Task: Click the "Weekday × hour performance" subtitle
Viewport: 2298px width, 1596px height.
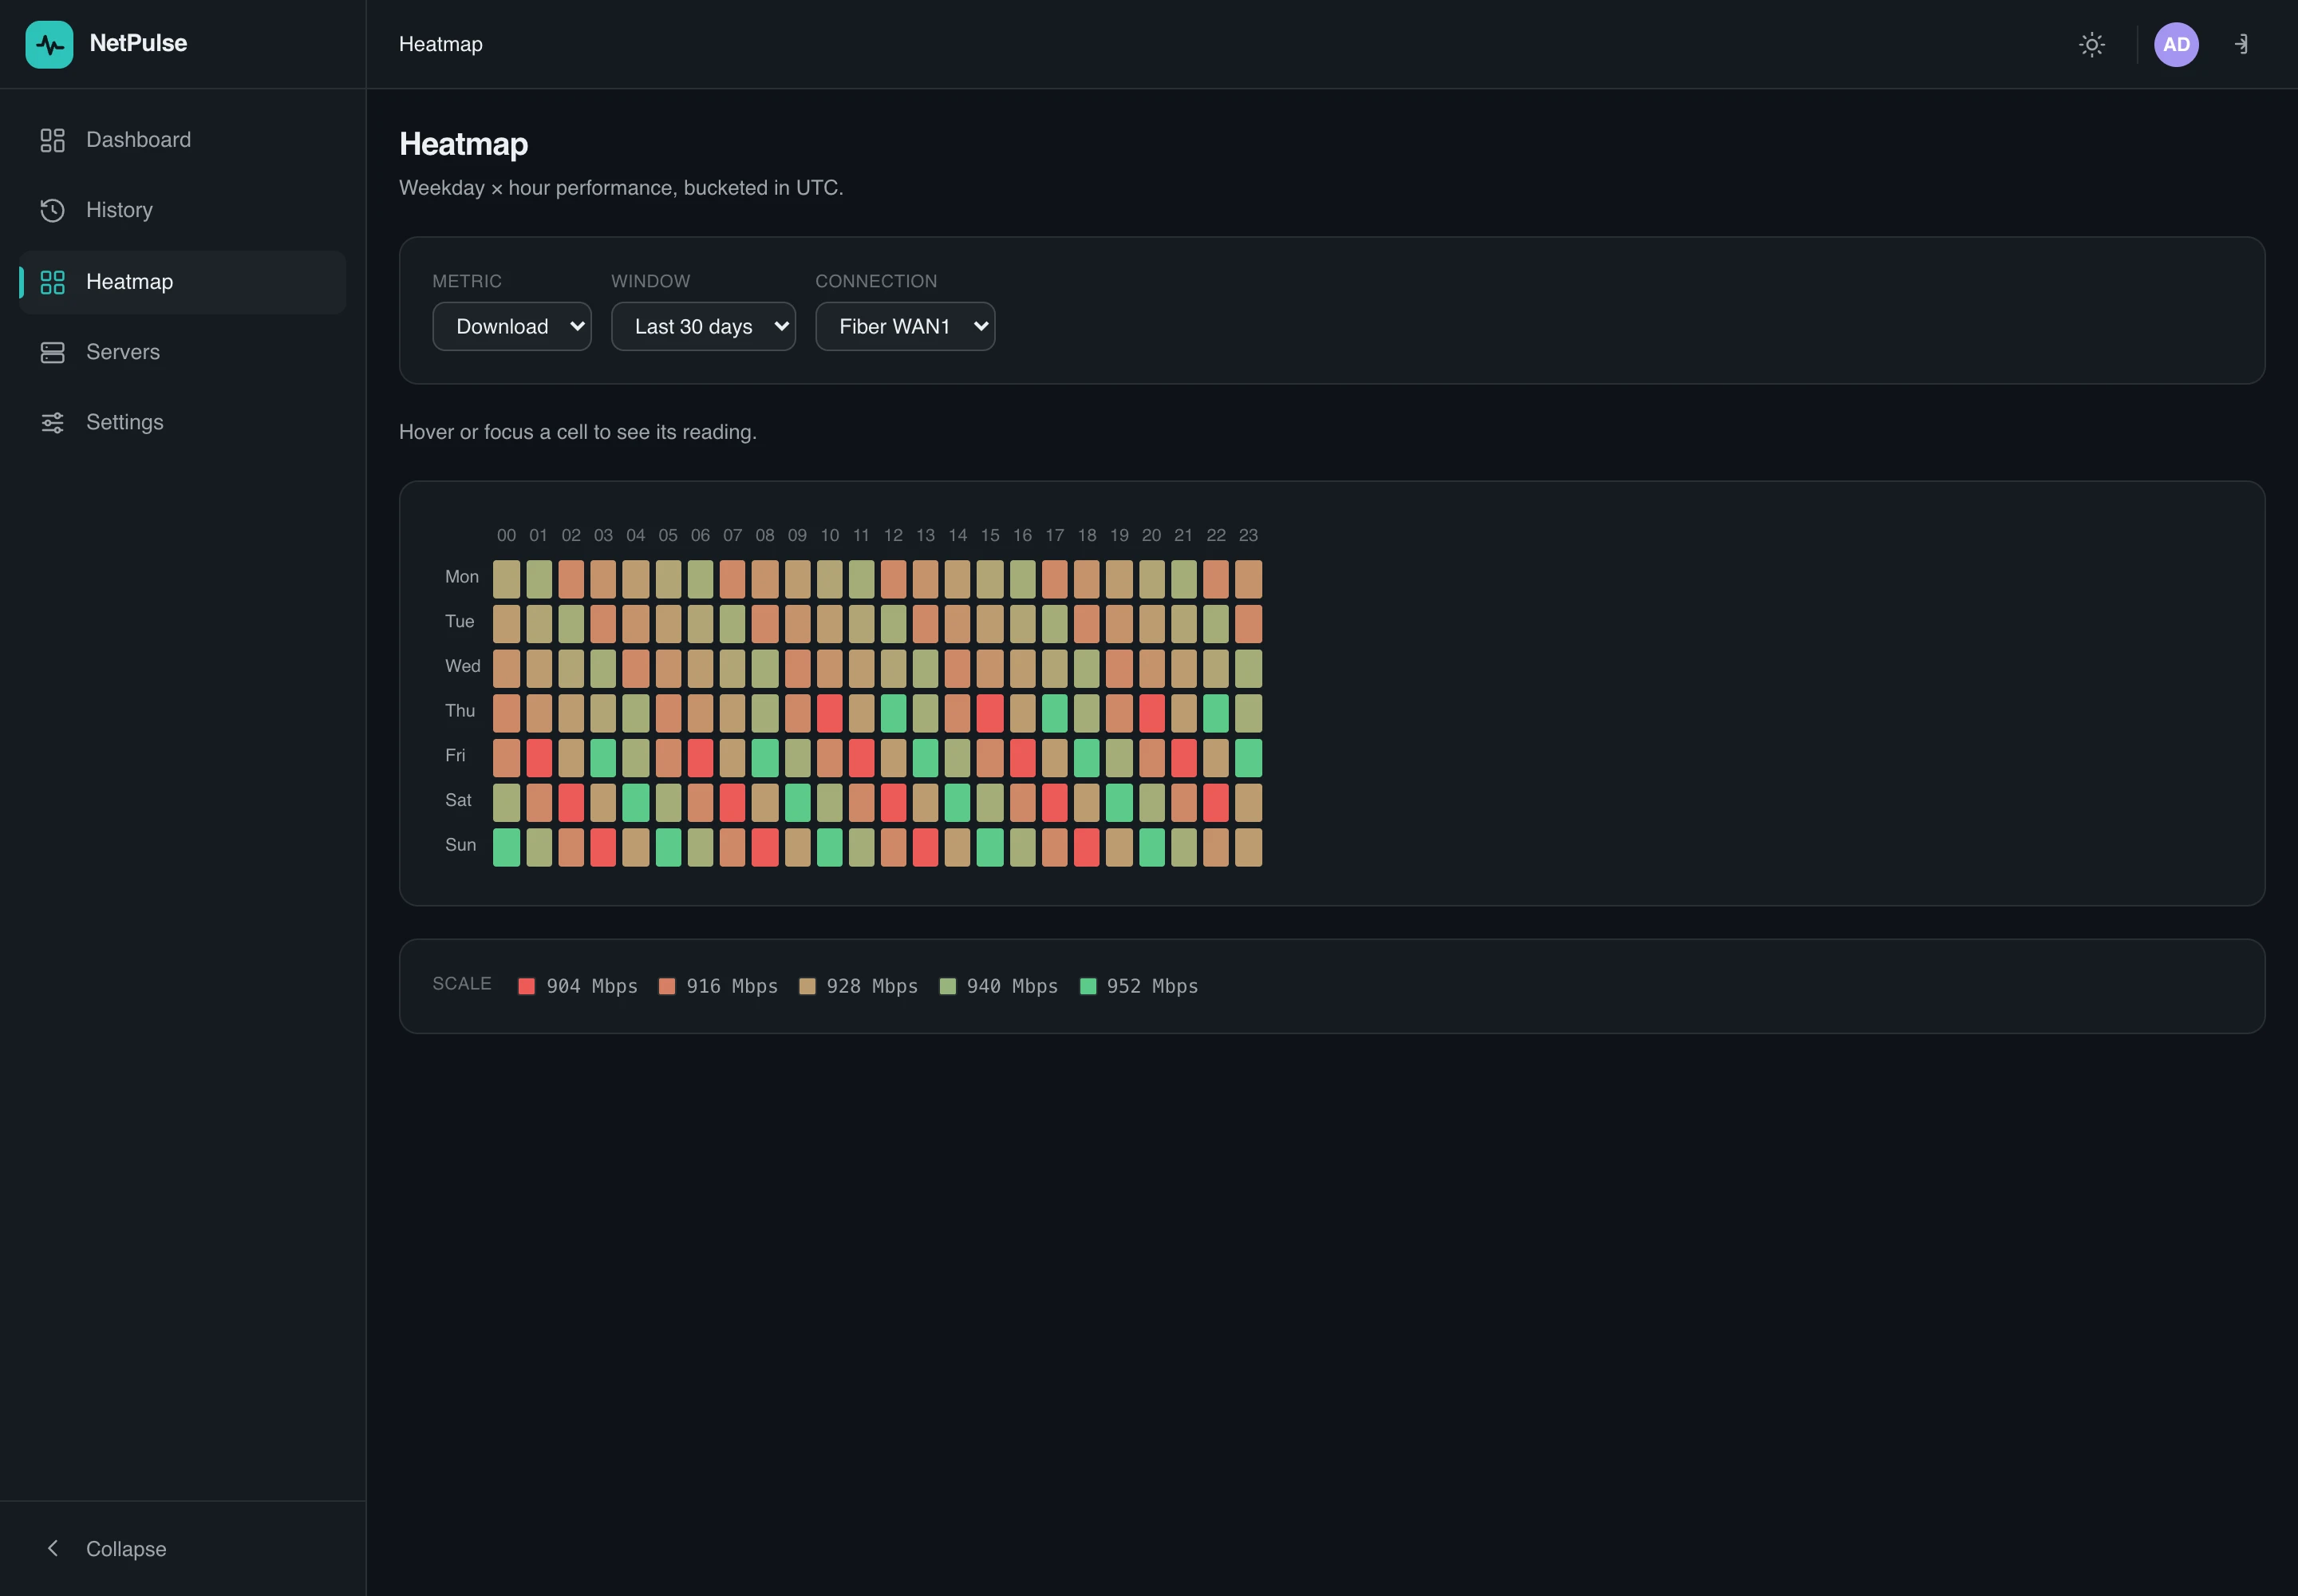Action: [x=621, y=188]
